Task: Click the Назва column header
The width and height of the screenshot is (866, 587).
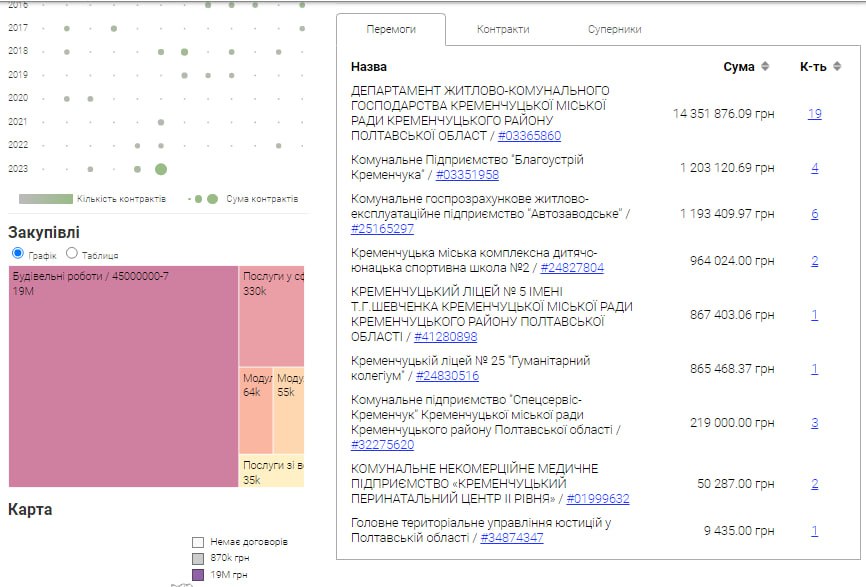Action: (368, 67)
